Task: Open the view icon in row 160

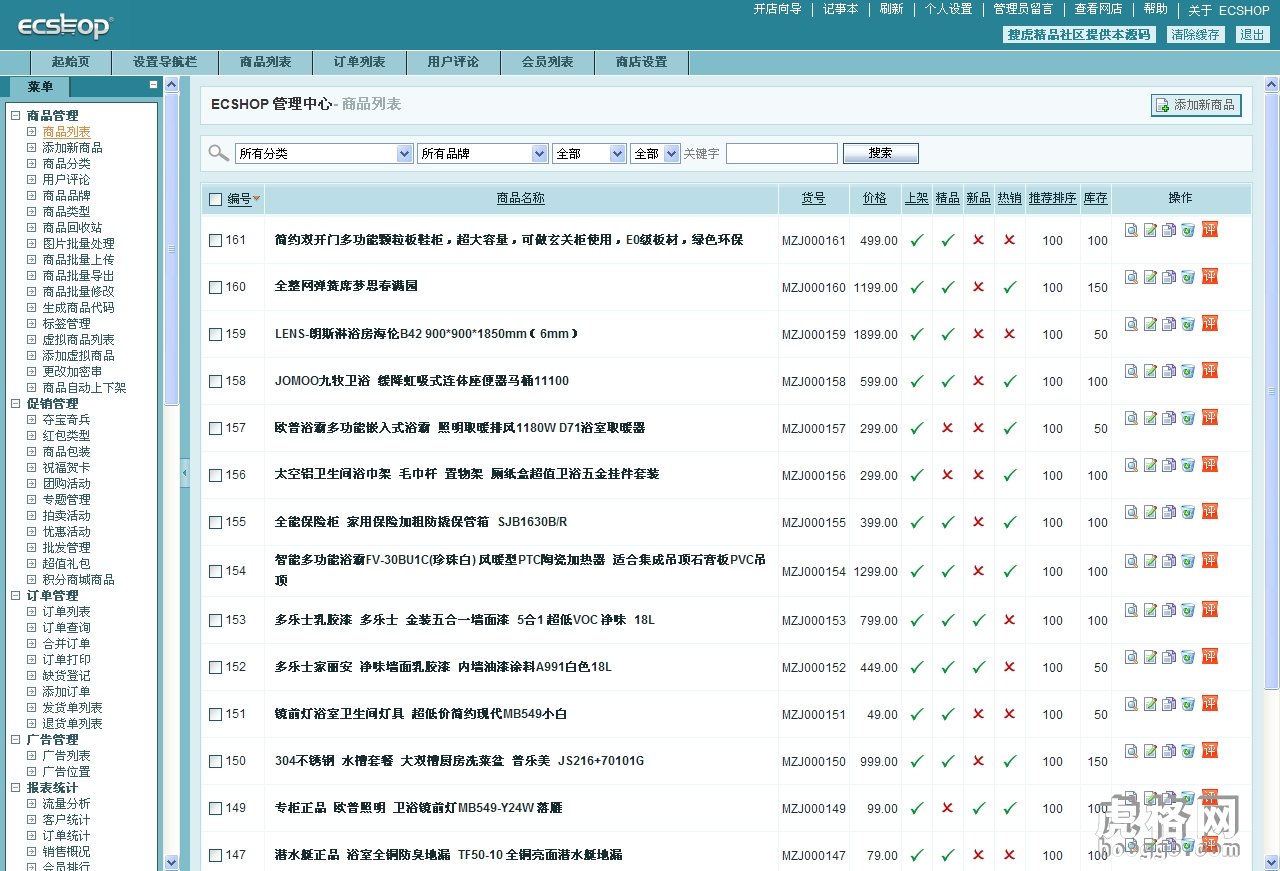Action: coord(1131,277)
